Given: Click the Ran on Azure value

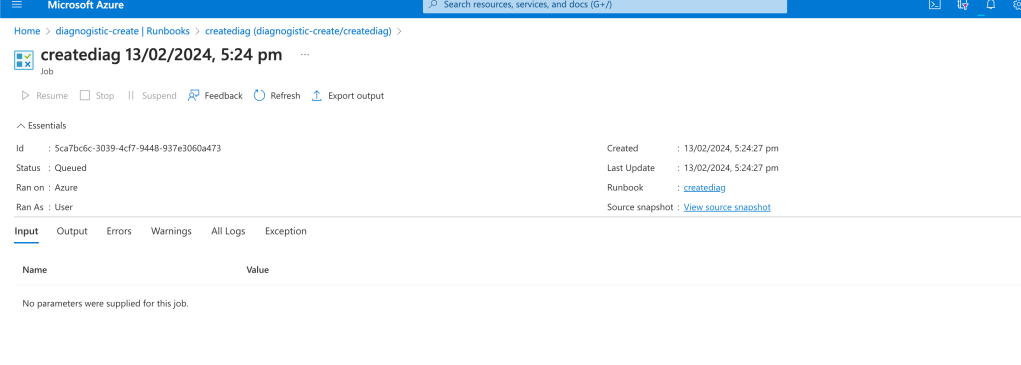Looking at the screenshot, I should (x=66, y=187).
